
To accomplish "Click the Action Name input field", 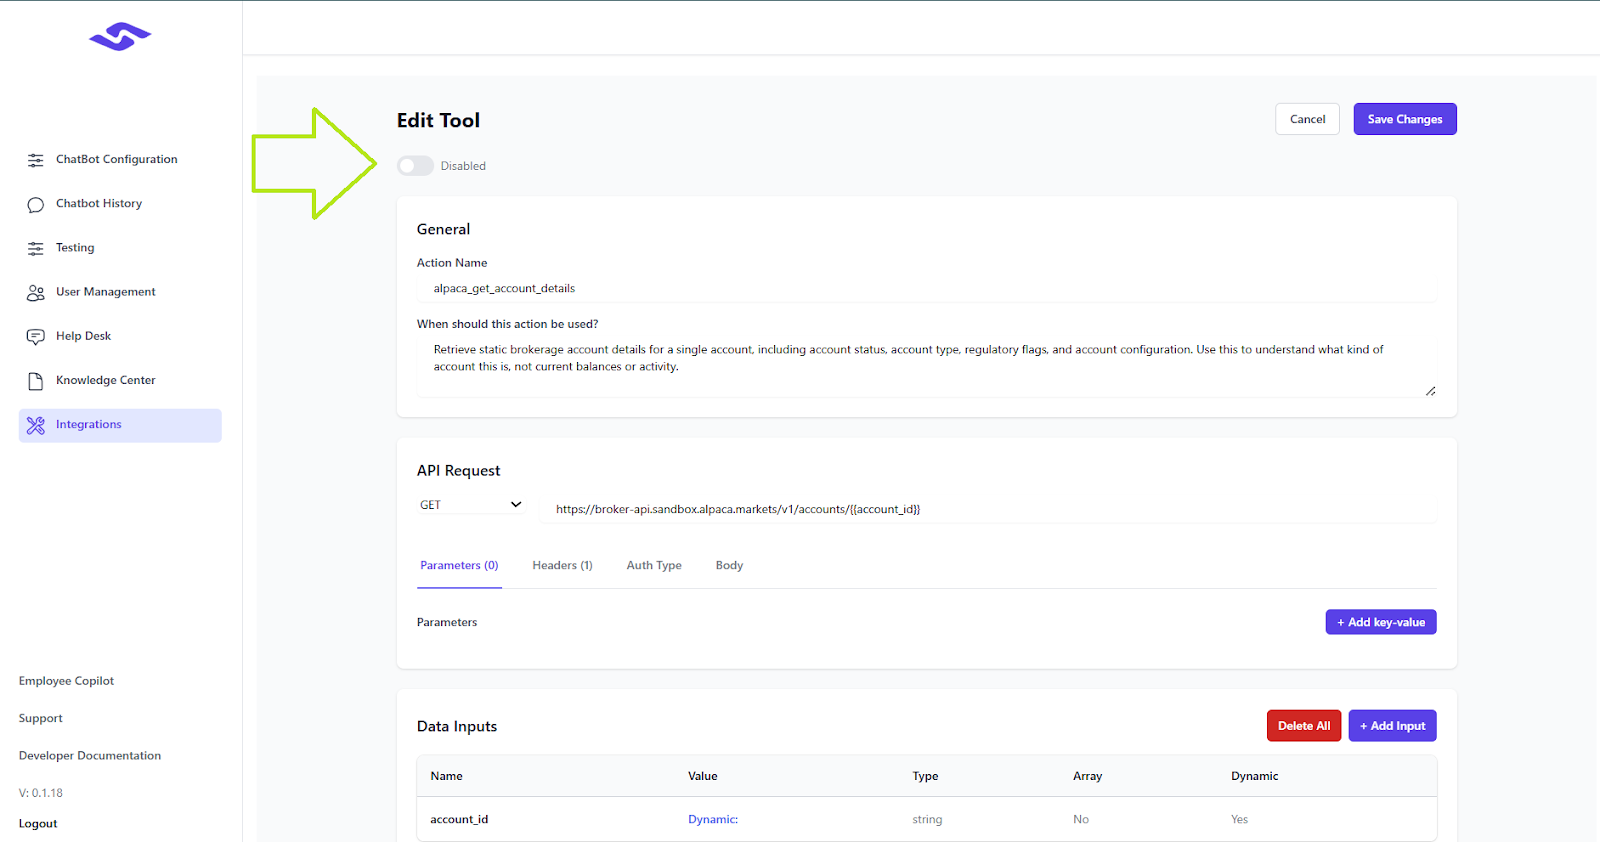I will pos(925,289).
